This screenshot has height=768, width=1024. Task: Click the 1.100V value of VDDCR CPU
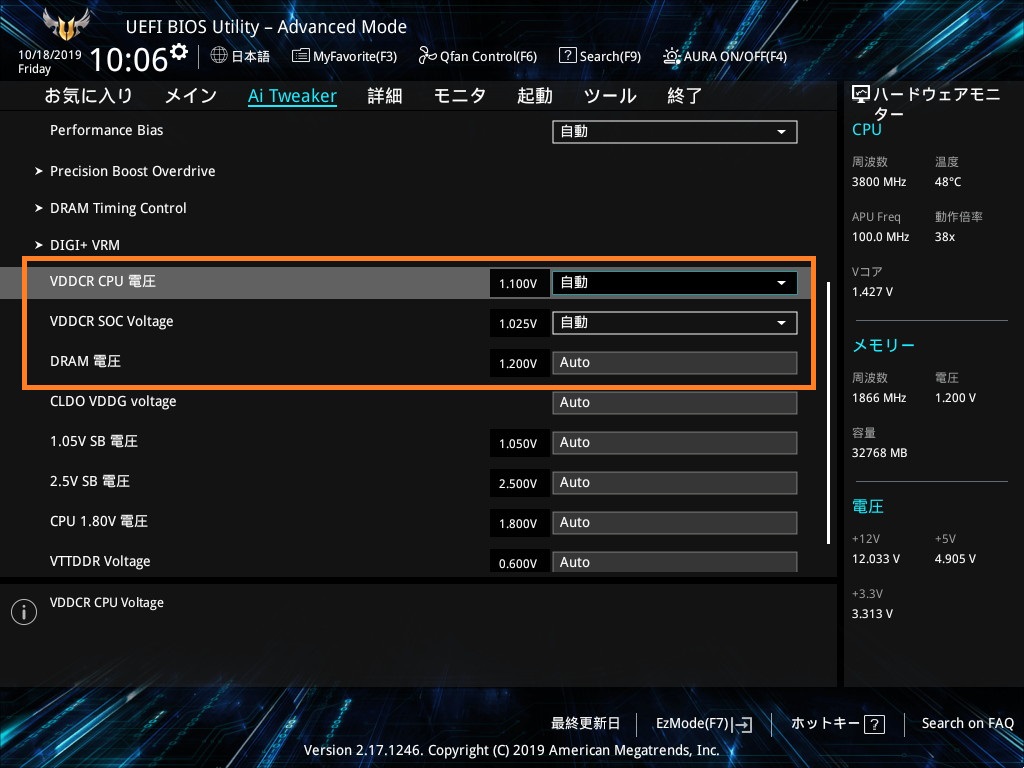click(519, 283)
